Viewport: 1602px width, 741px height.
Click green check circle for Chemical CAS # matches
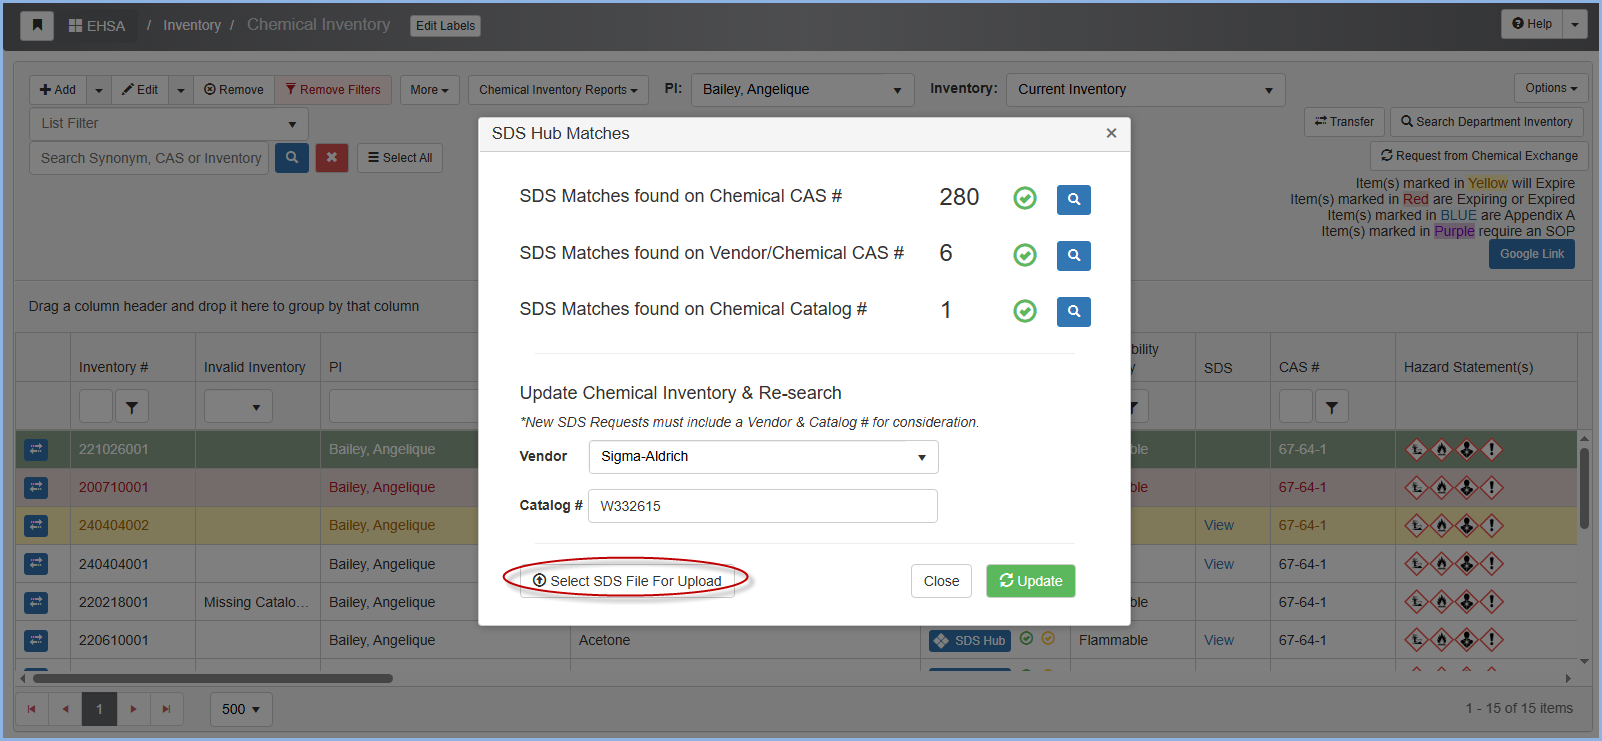click(x=1025, y=198)
